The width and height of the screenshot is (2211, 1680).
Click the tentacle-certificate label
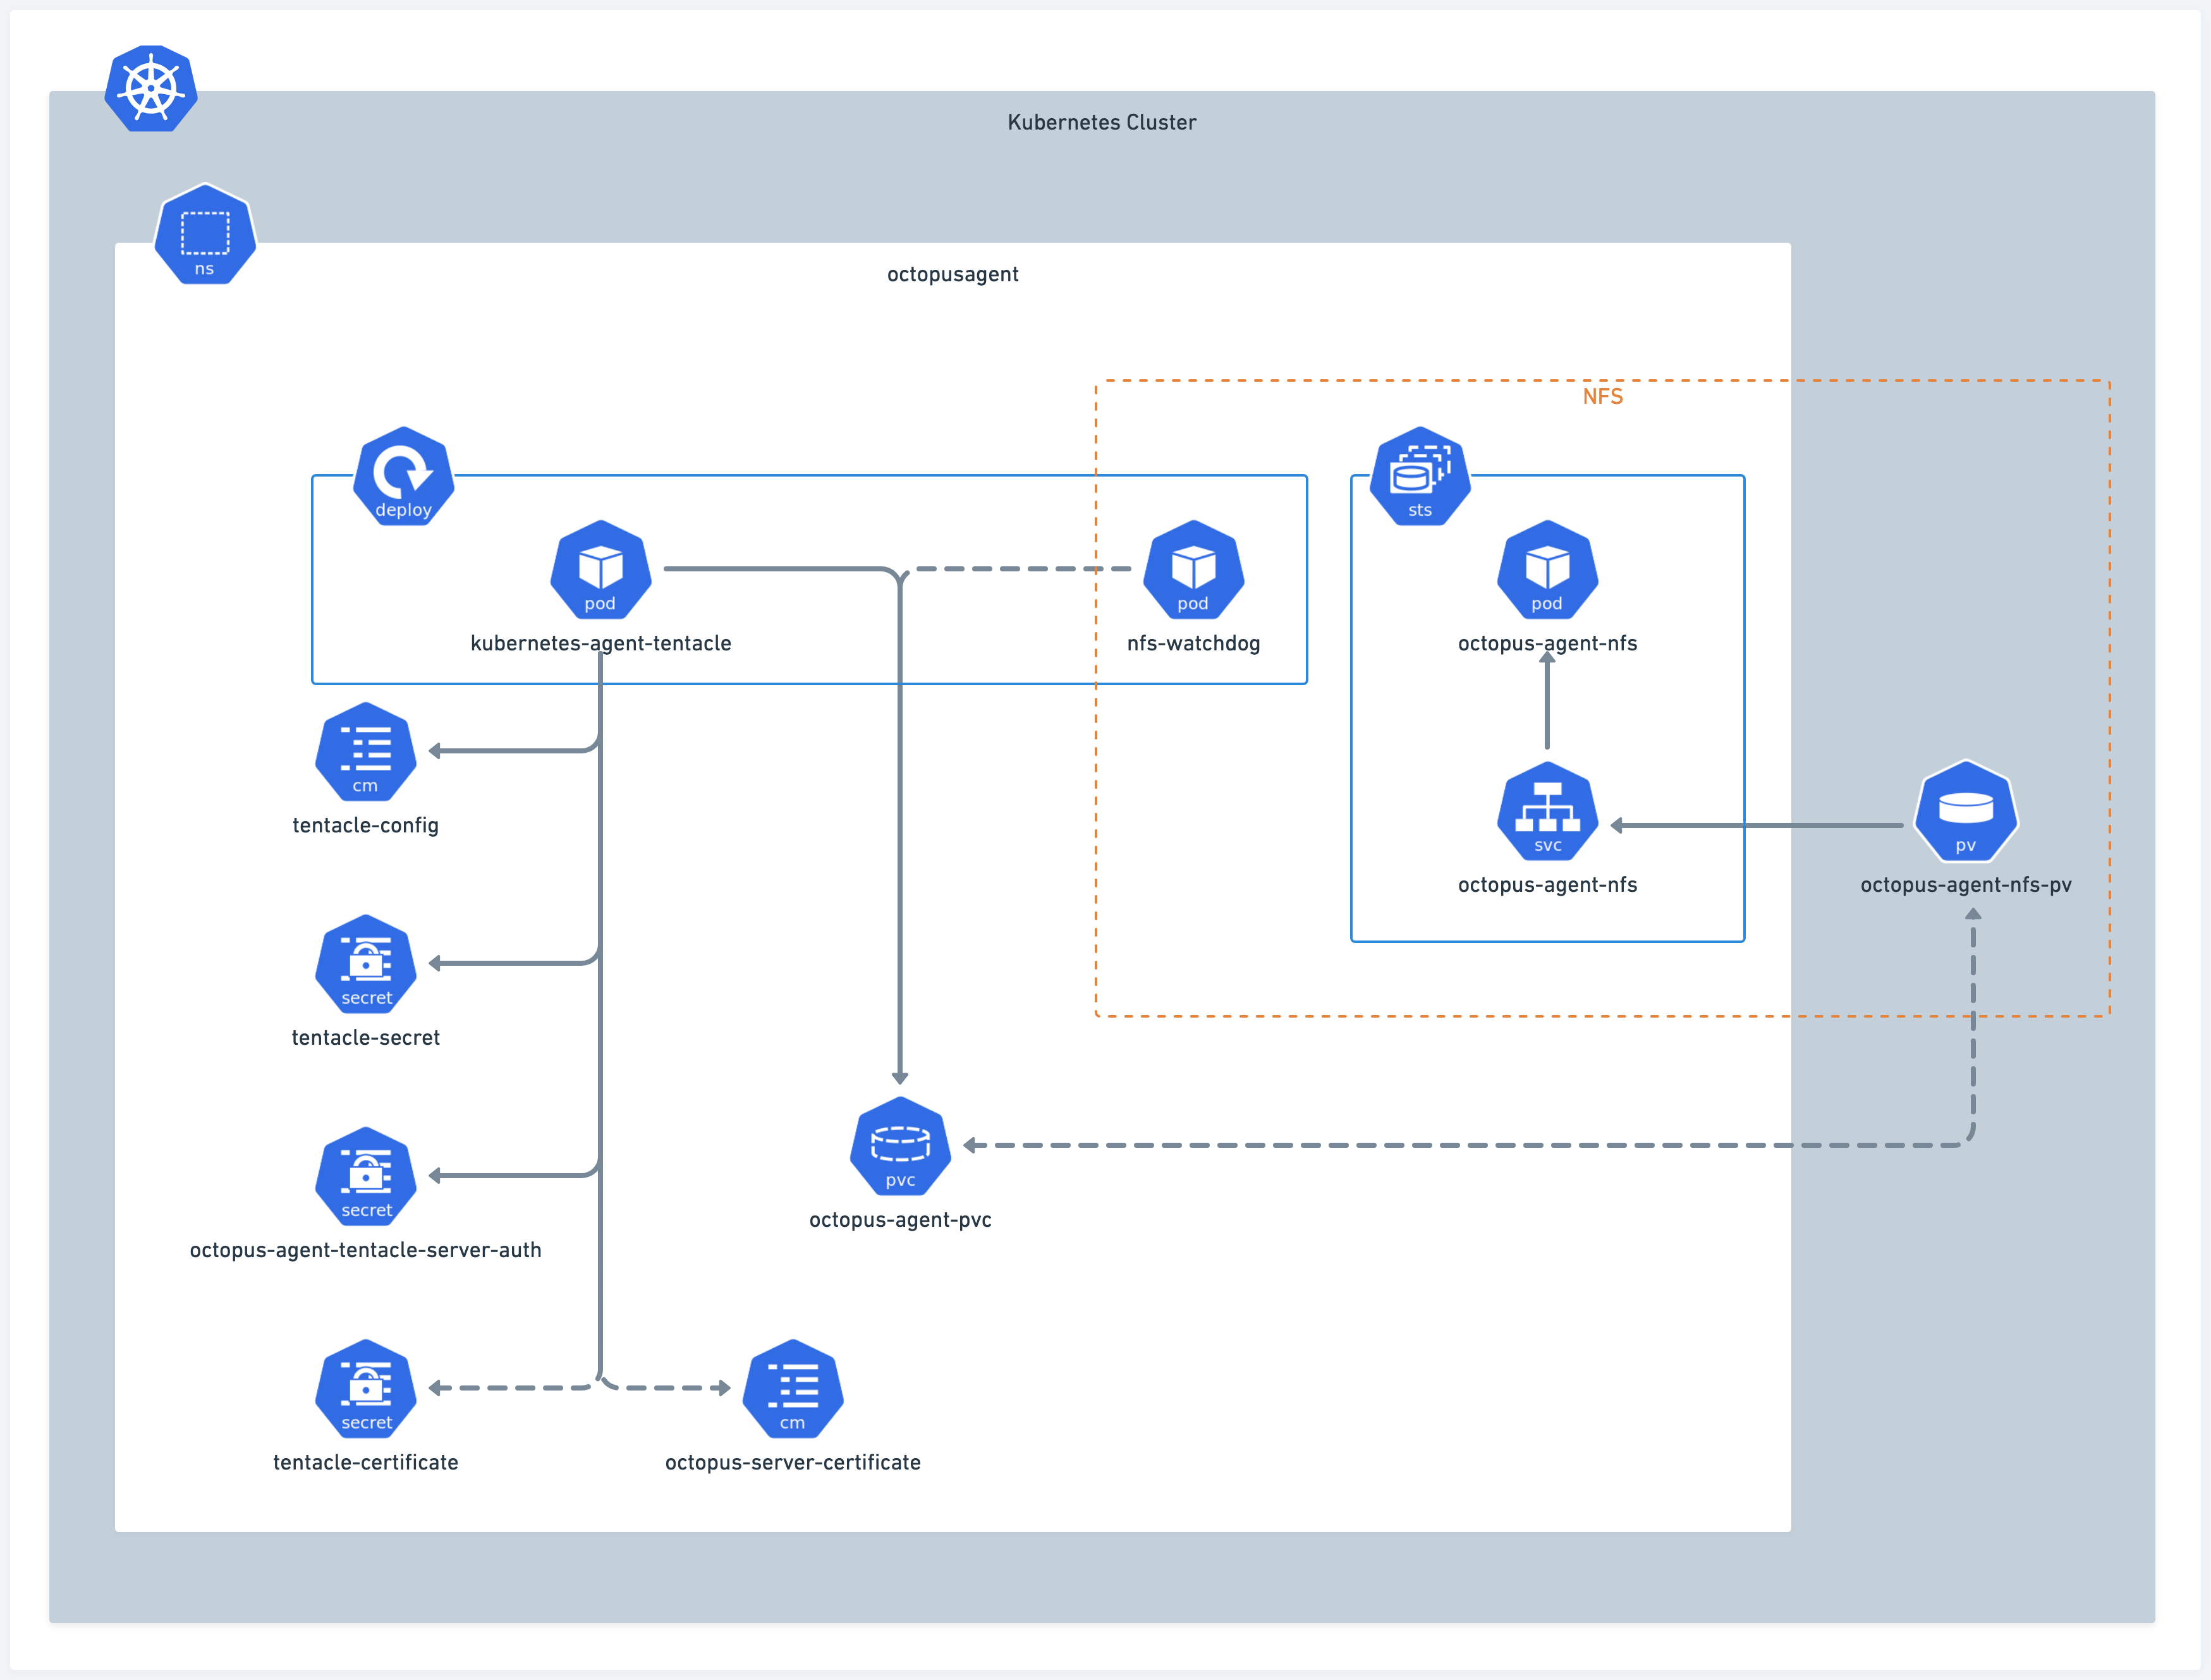(x=366, y=1462)
